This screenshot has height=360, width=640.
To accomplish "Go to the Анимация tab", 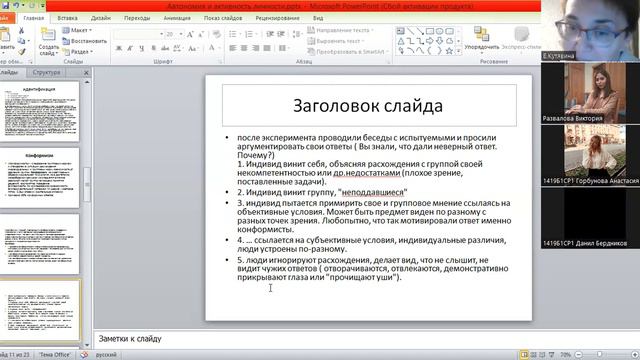I will coord(177,18).
